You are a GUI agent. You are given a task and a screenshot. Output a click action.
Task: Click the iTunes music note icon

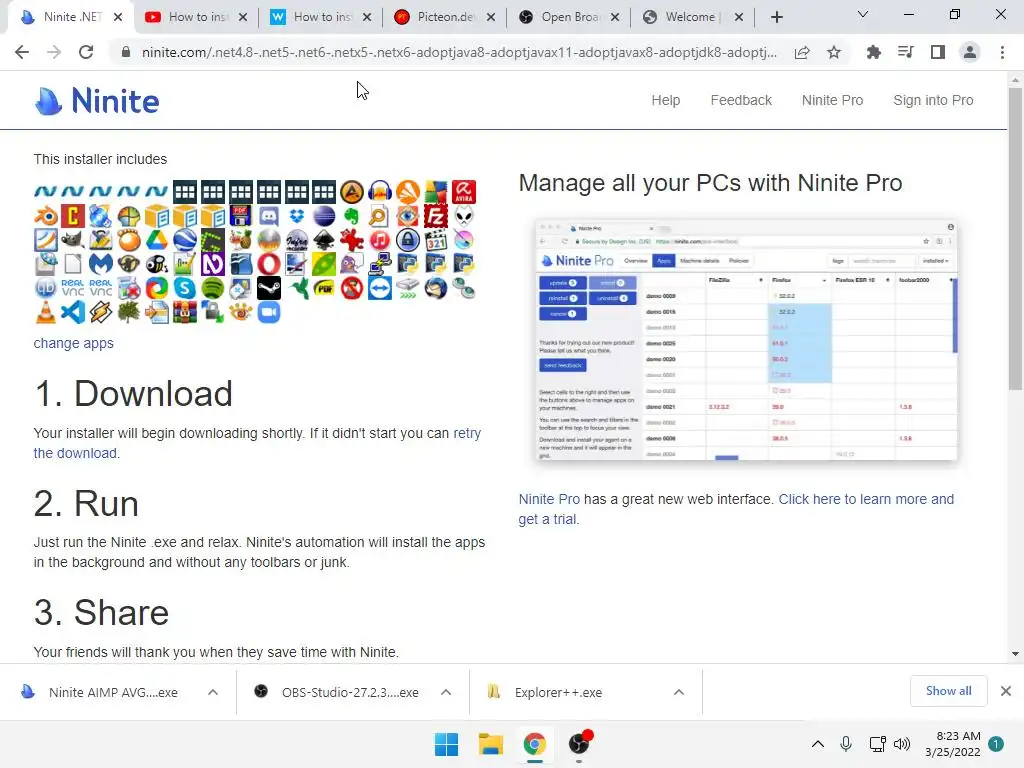coord(380,240)
